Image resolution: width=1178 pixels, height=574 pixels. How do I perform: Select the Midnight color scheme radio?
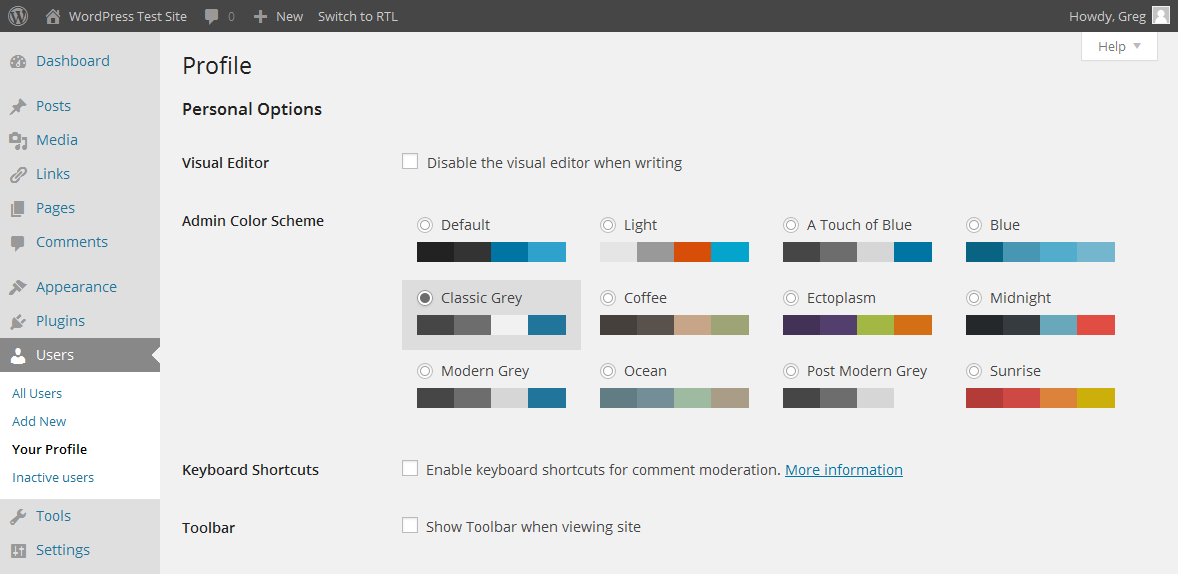[974, 298]
